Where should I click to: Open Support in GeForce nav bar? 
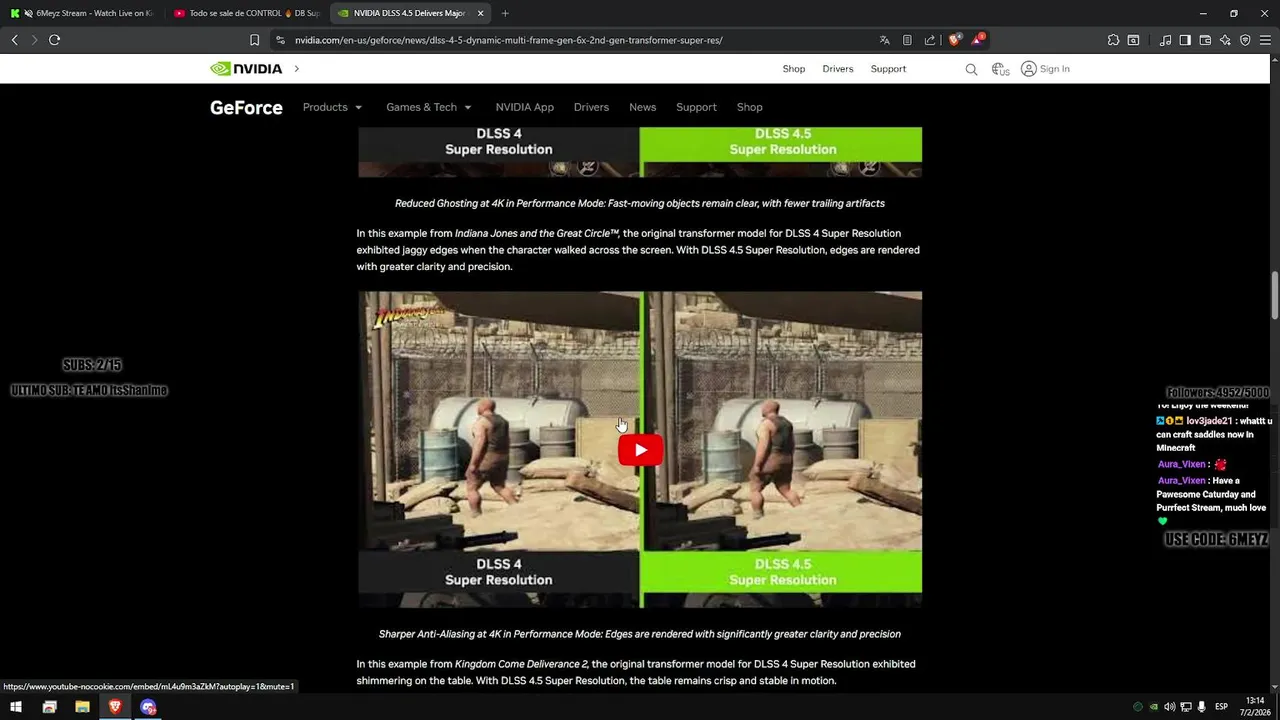[x=696, y=107]
